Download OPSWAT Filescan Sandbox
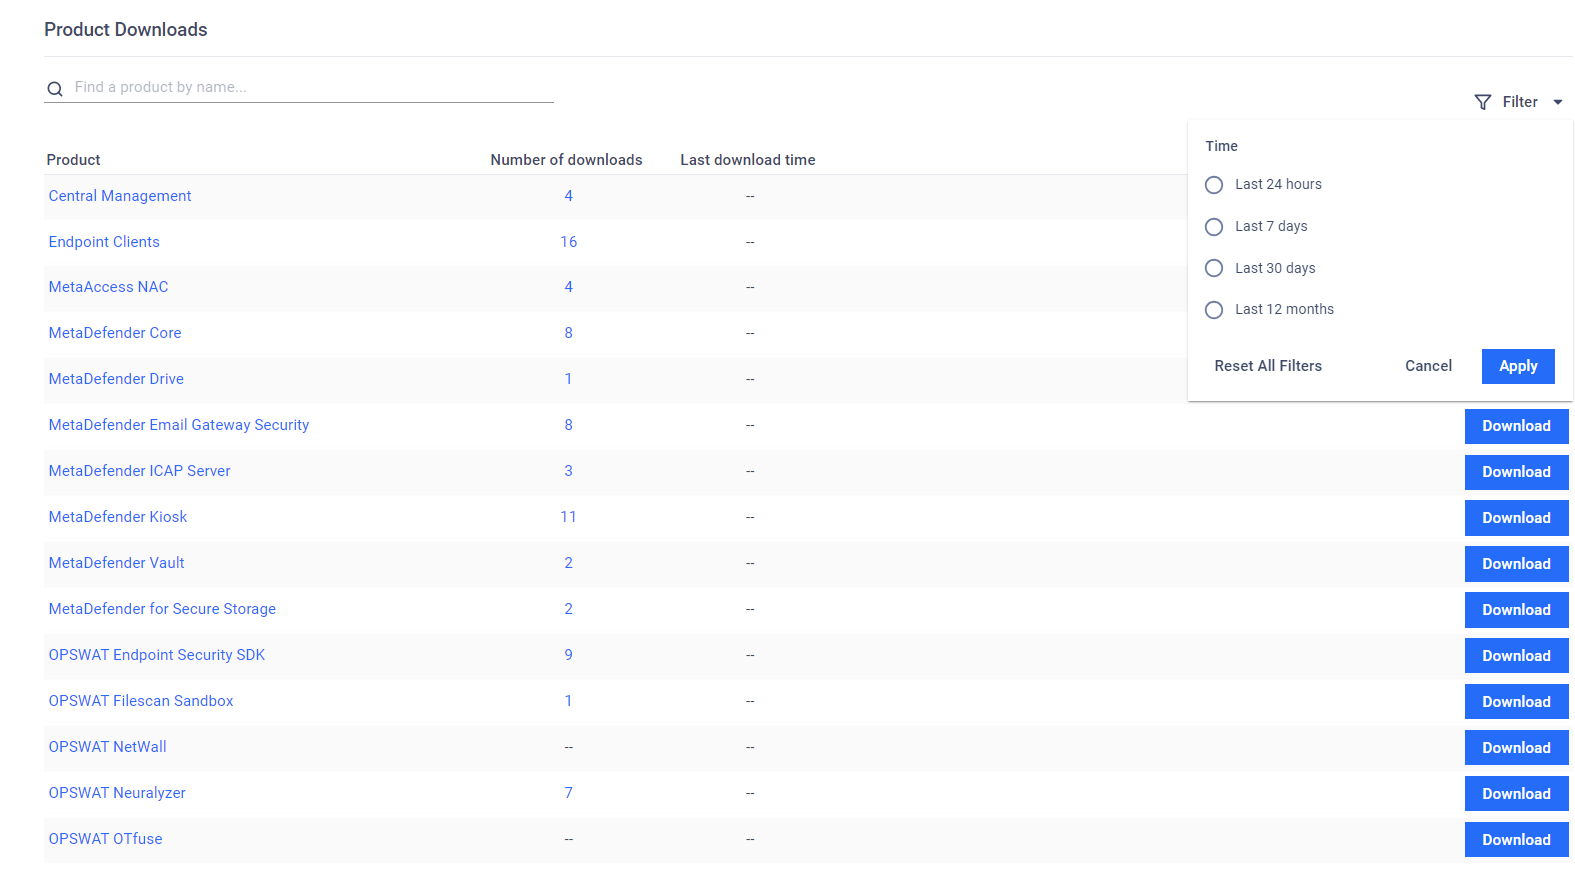1575x879 pixels. [x=1516, y=702]
